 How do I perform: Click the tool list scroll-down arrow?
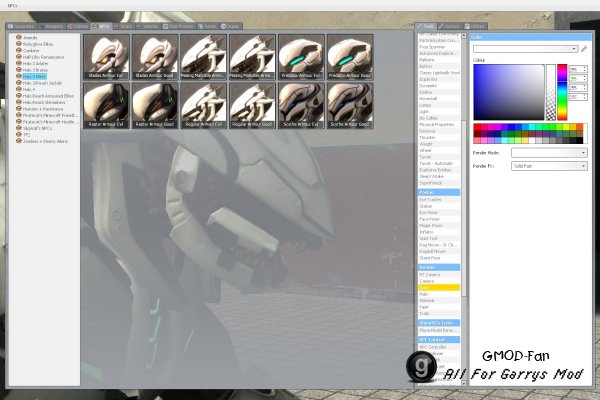pyautogui.click(x=464, y=383)
